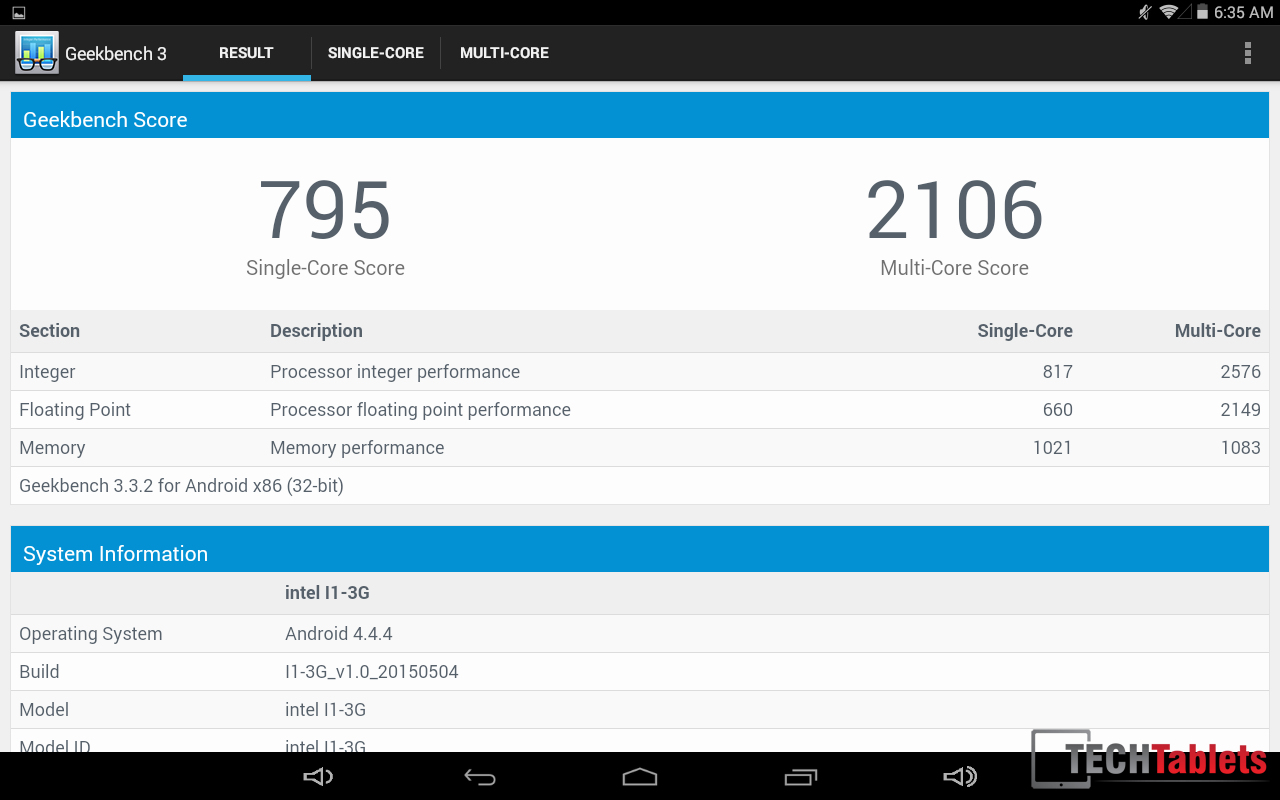Tap the Operating System Android 4.4.4 row

tap(640, 634)
